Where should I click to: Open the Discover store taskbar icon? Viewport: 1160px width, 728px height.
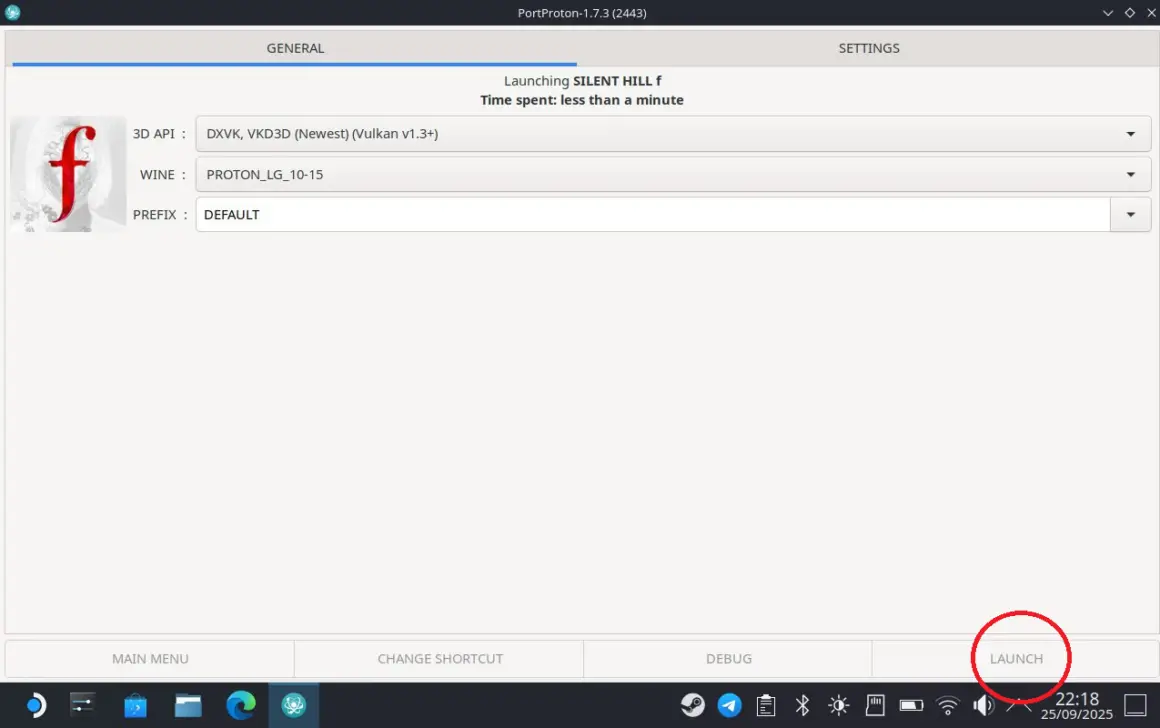point(135,705)
